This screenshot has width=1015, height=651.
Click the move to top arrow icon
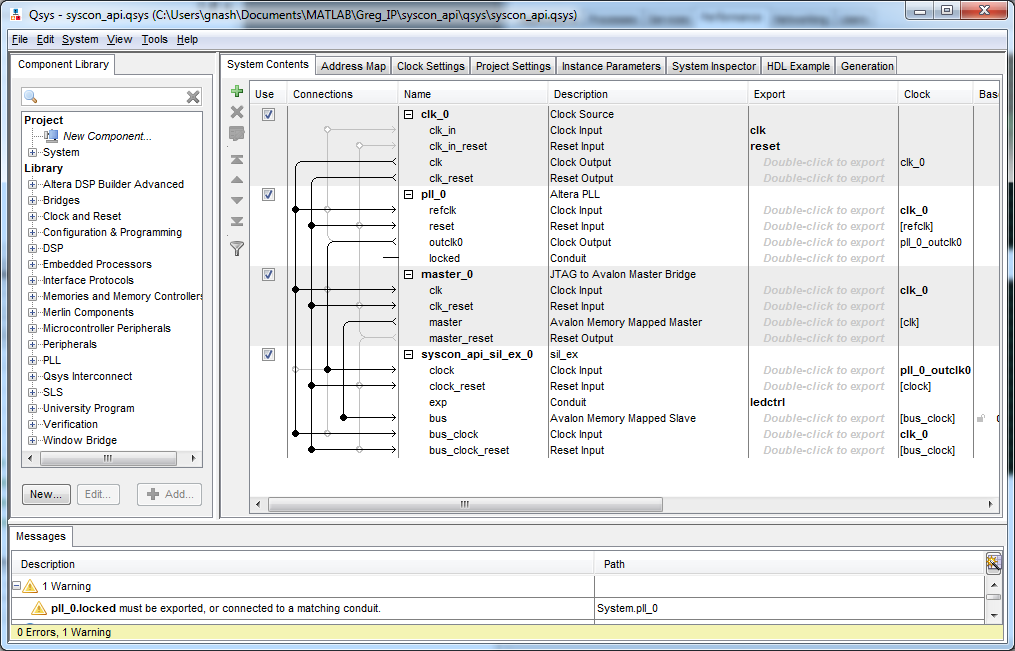coord(237,159)
